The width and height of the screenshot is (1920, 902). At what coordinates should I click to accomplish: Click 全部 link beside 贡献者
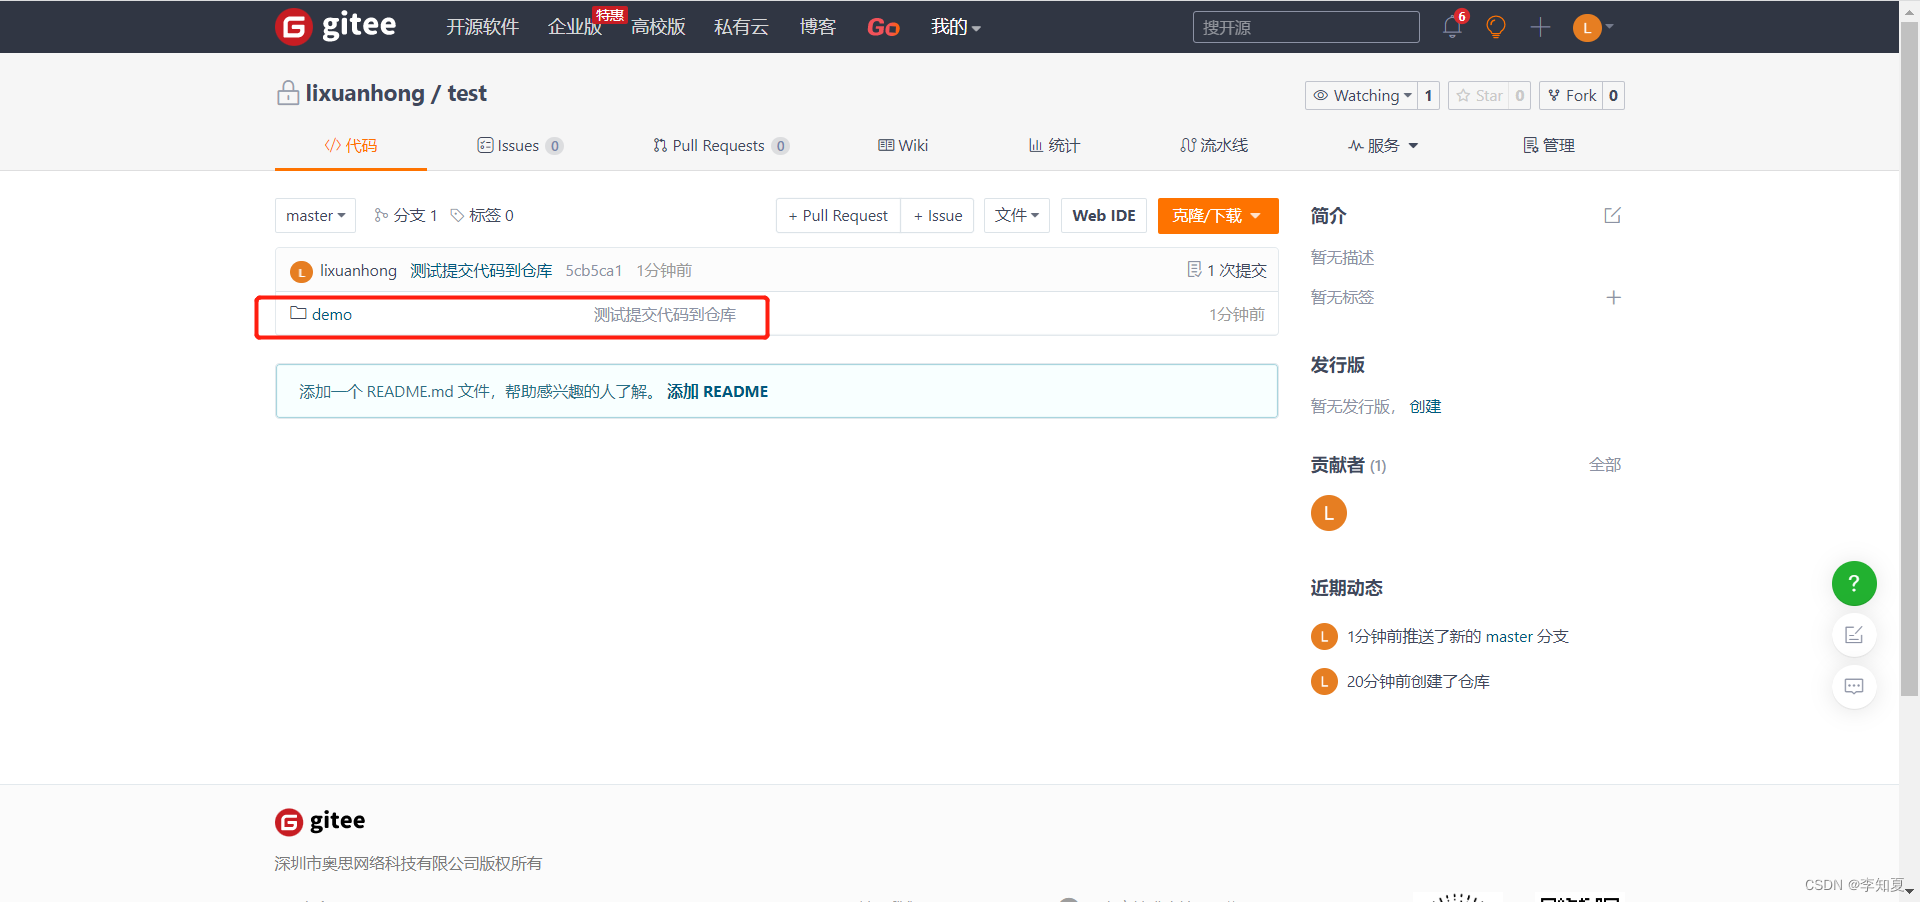pos(1605,464)
